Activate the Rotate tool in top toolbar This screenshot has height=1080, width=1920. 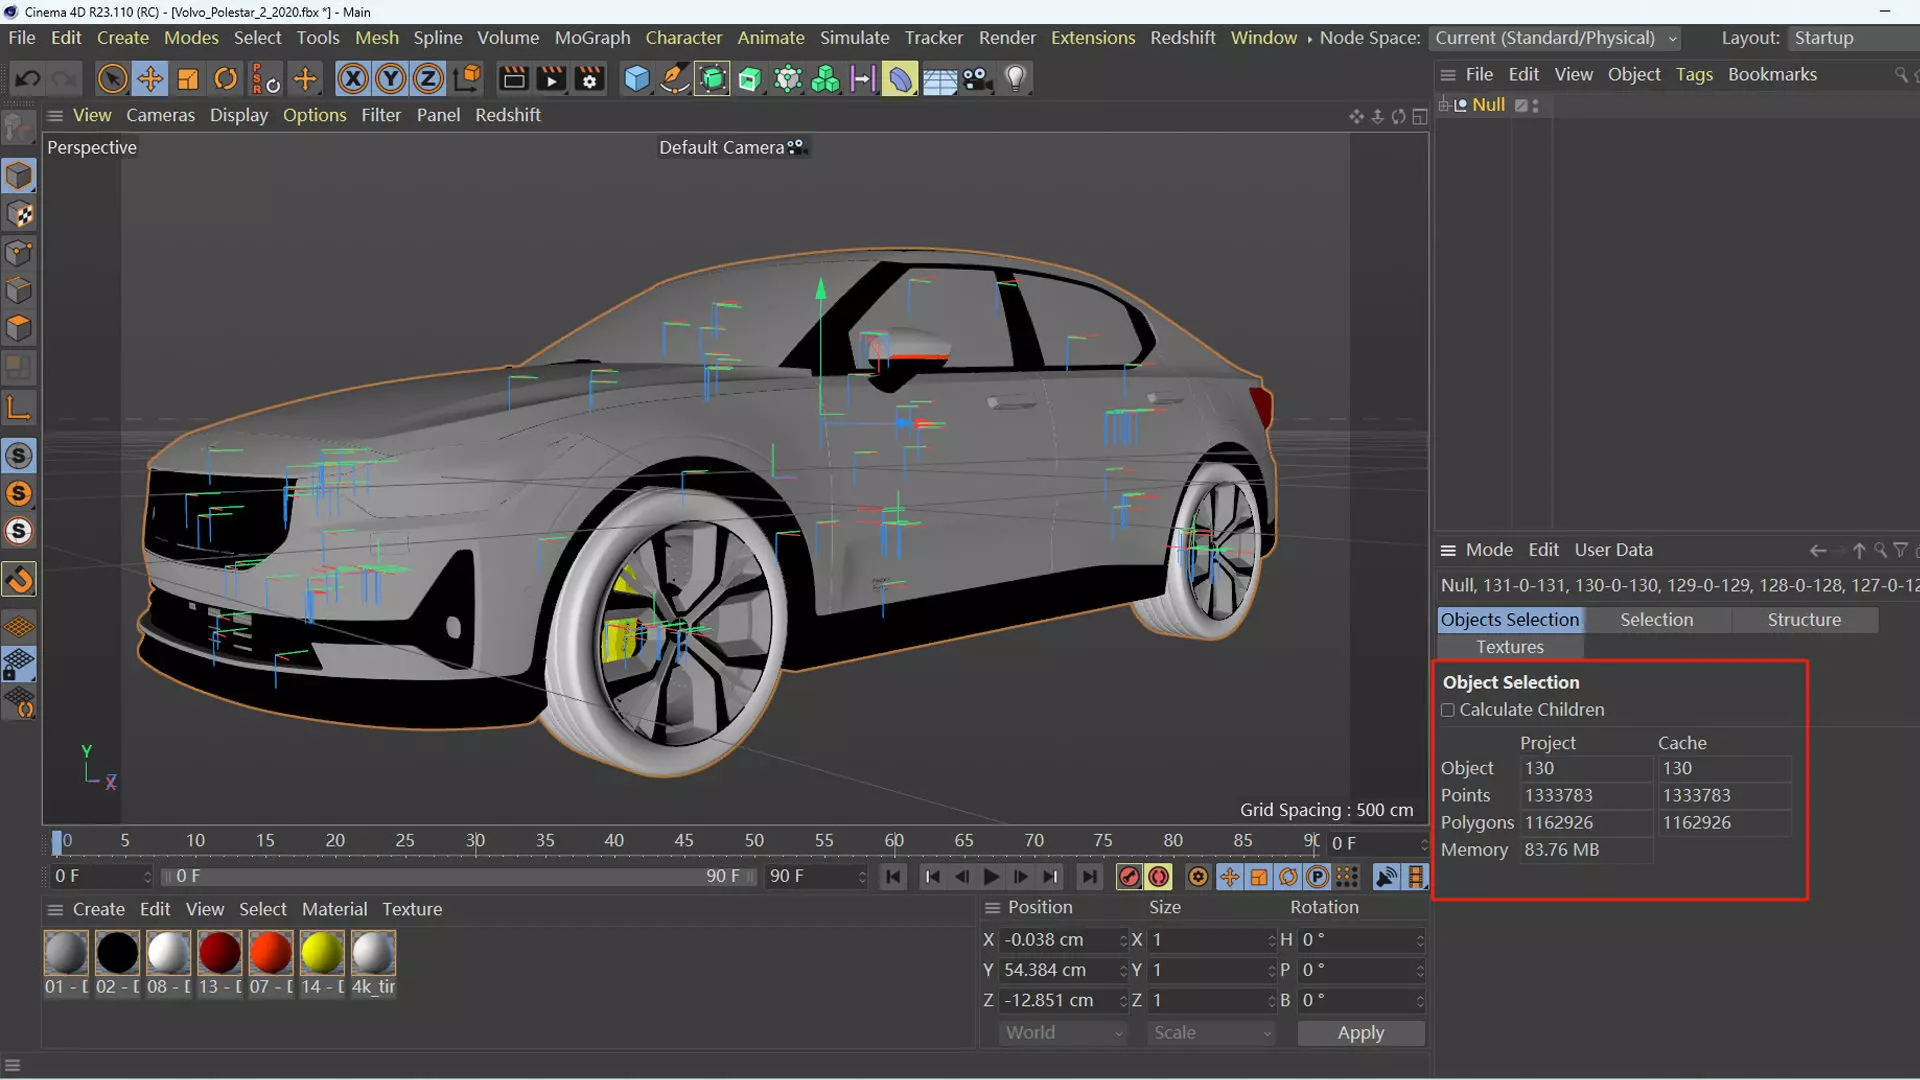click(x=226, y=78)
